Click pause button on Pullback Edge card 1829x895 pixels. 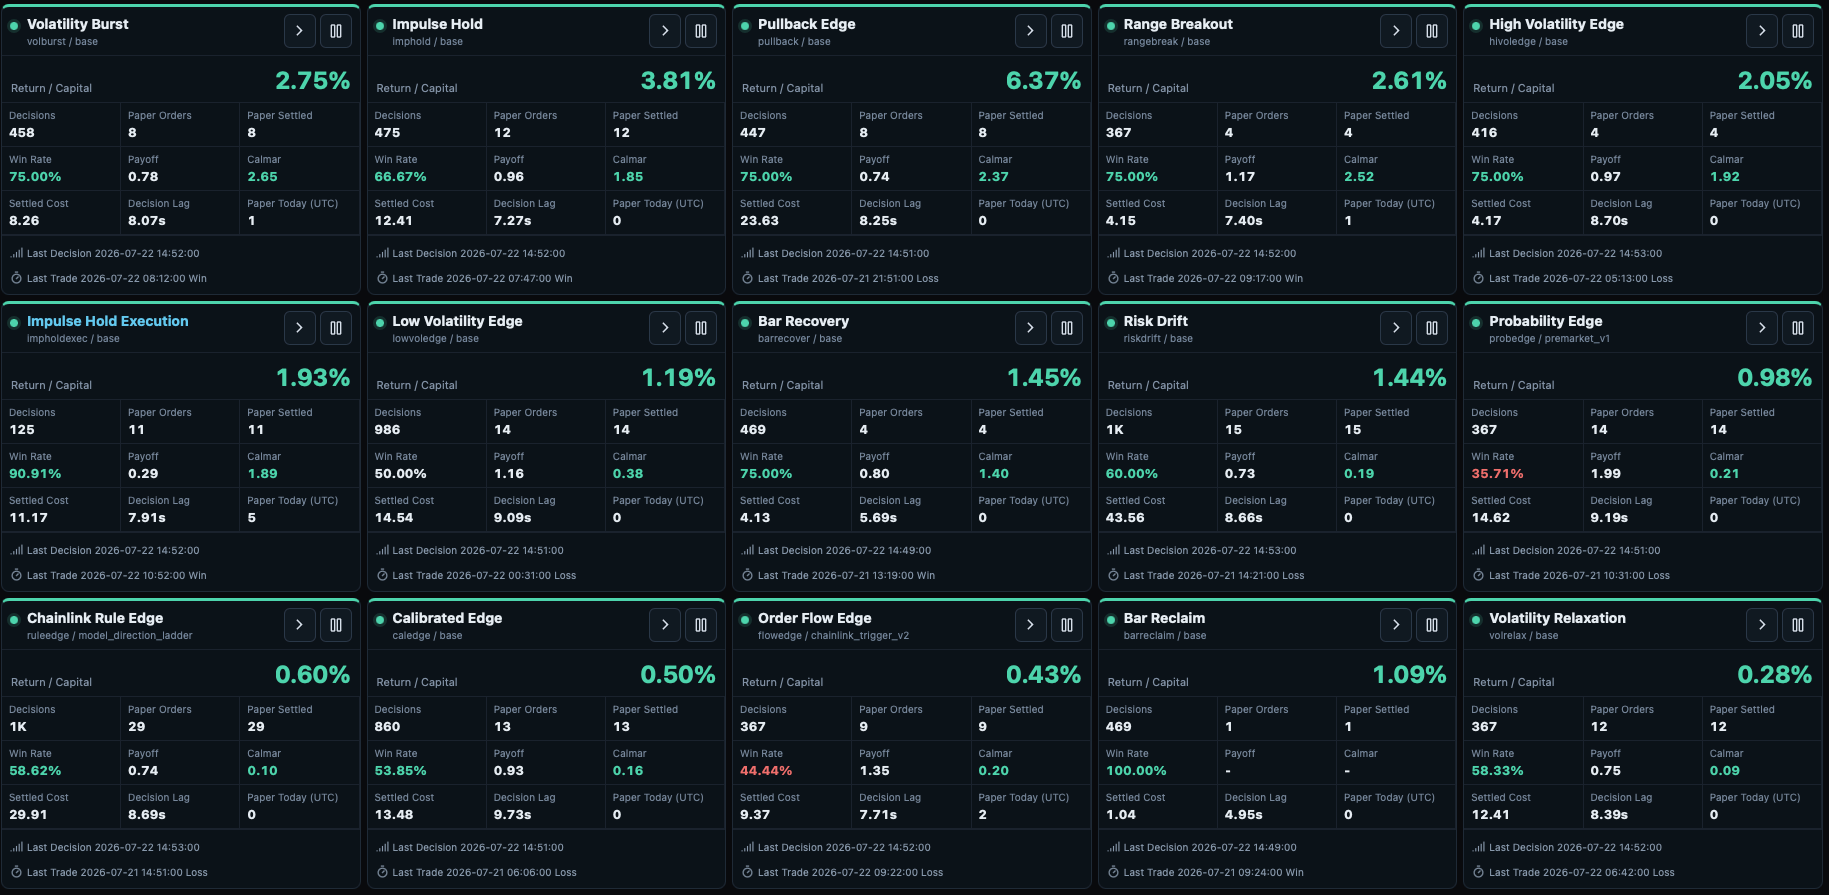point(1067,31)
